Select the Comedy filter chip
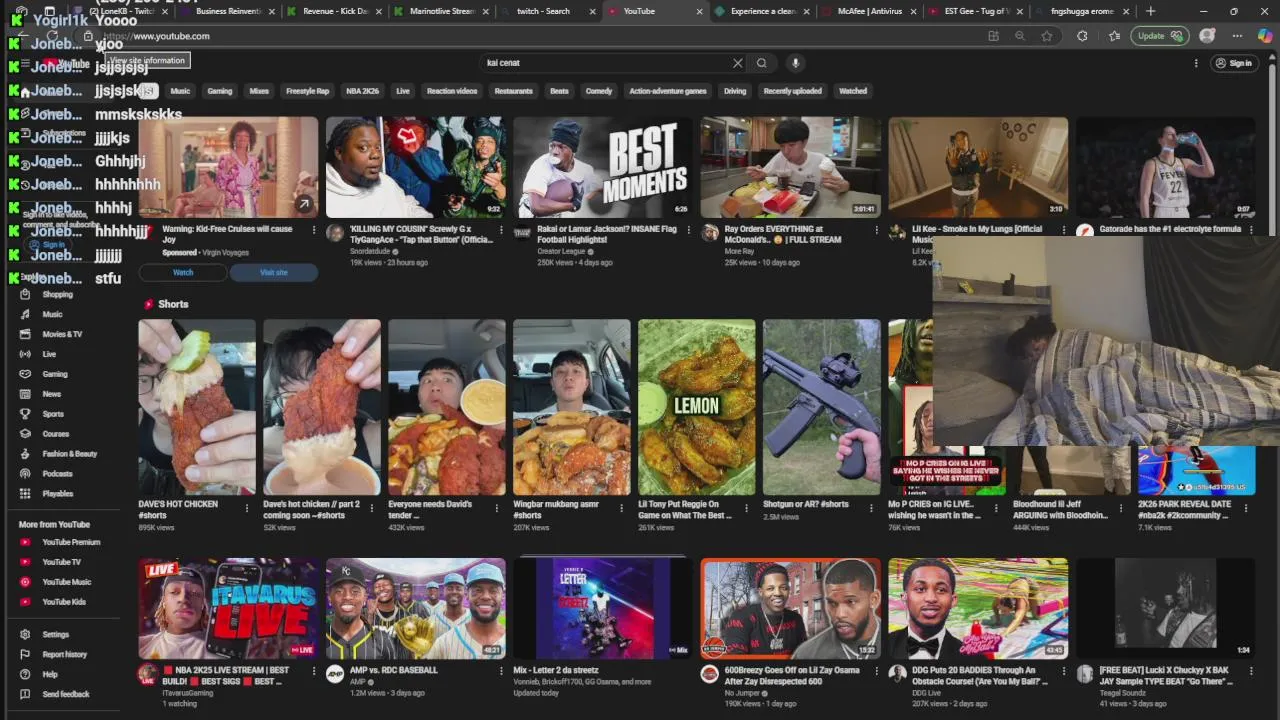Screen dimensions: 1280x720 [599, 91]
